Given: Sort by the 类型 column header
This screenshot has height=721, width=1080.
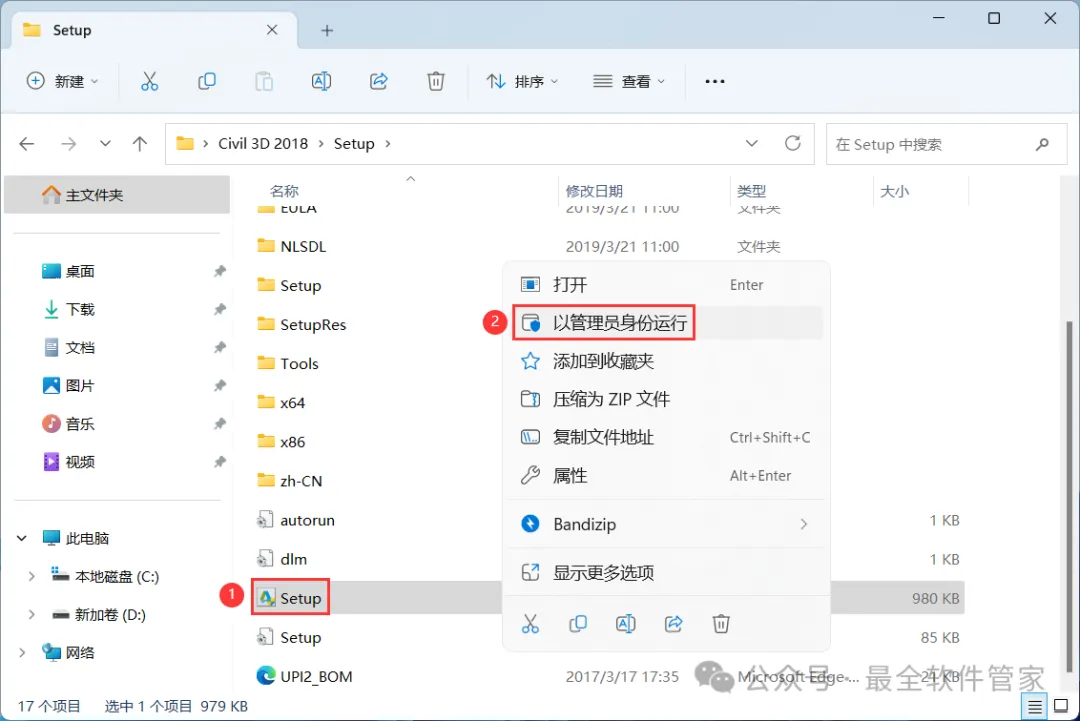Looking at the screenshot, I should pyautogui.click(x=751, y=191).
